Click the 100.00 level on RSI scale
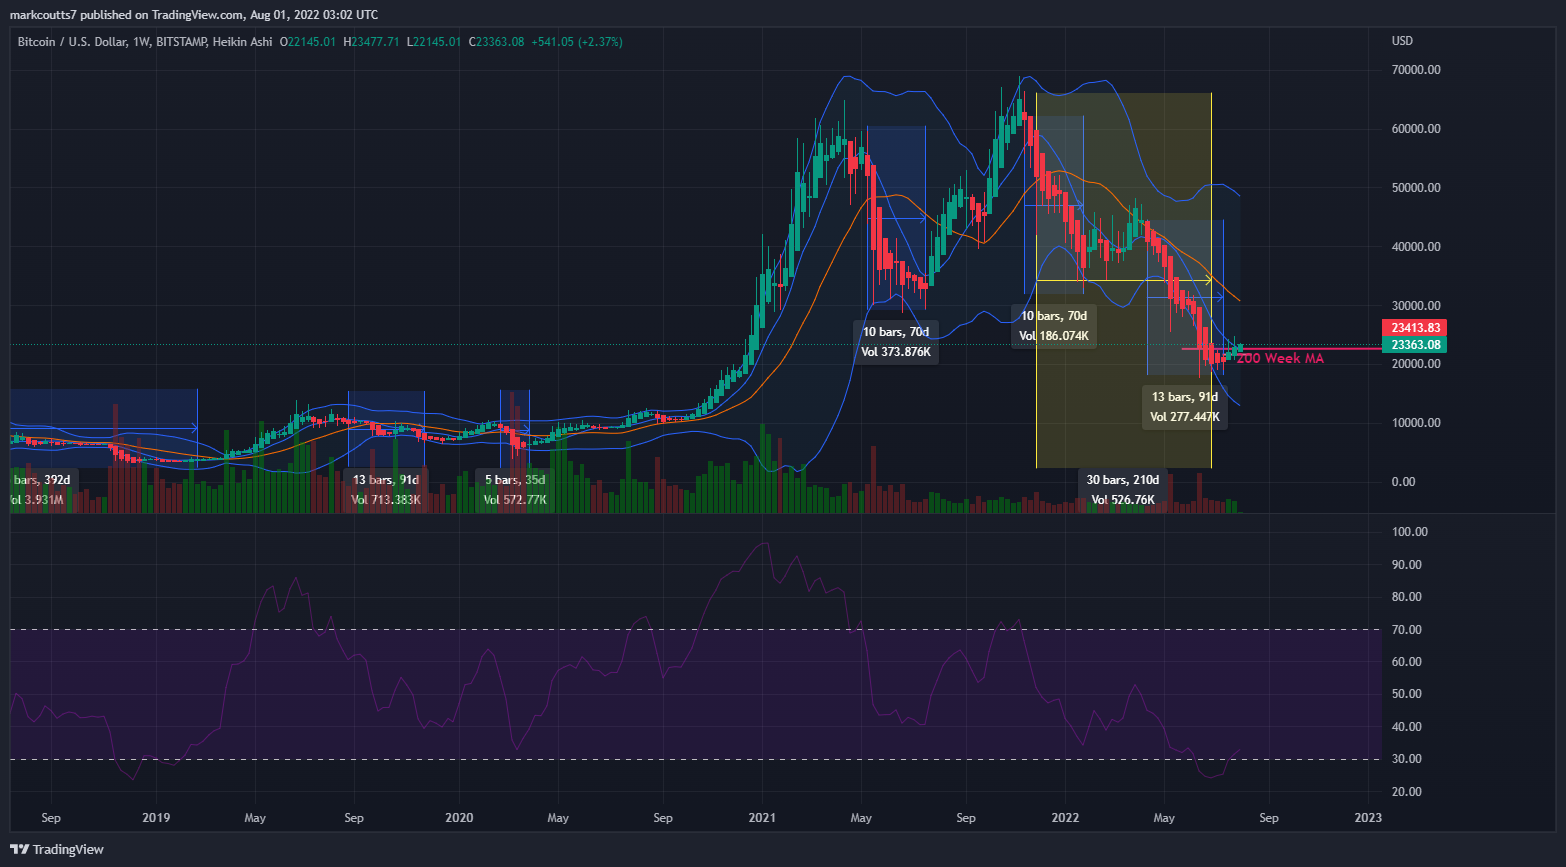Viewport: 1566px width, 867px height. pos(1409,532)
